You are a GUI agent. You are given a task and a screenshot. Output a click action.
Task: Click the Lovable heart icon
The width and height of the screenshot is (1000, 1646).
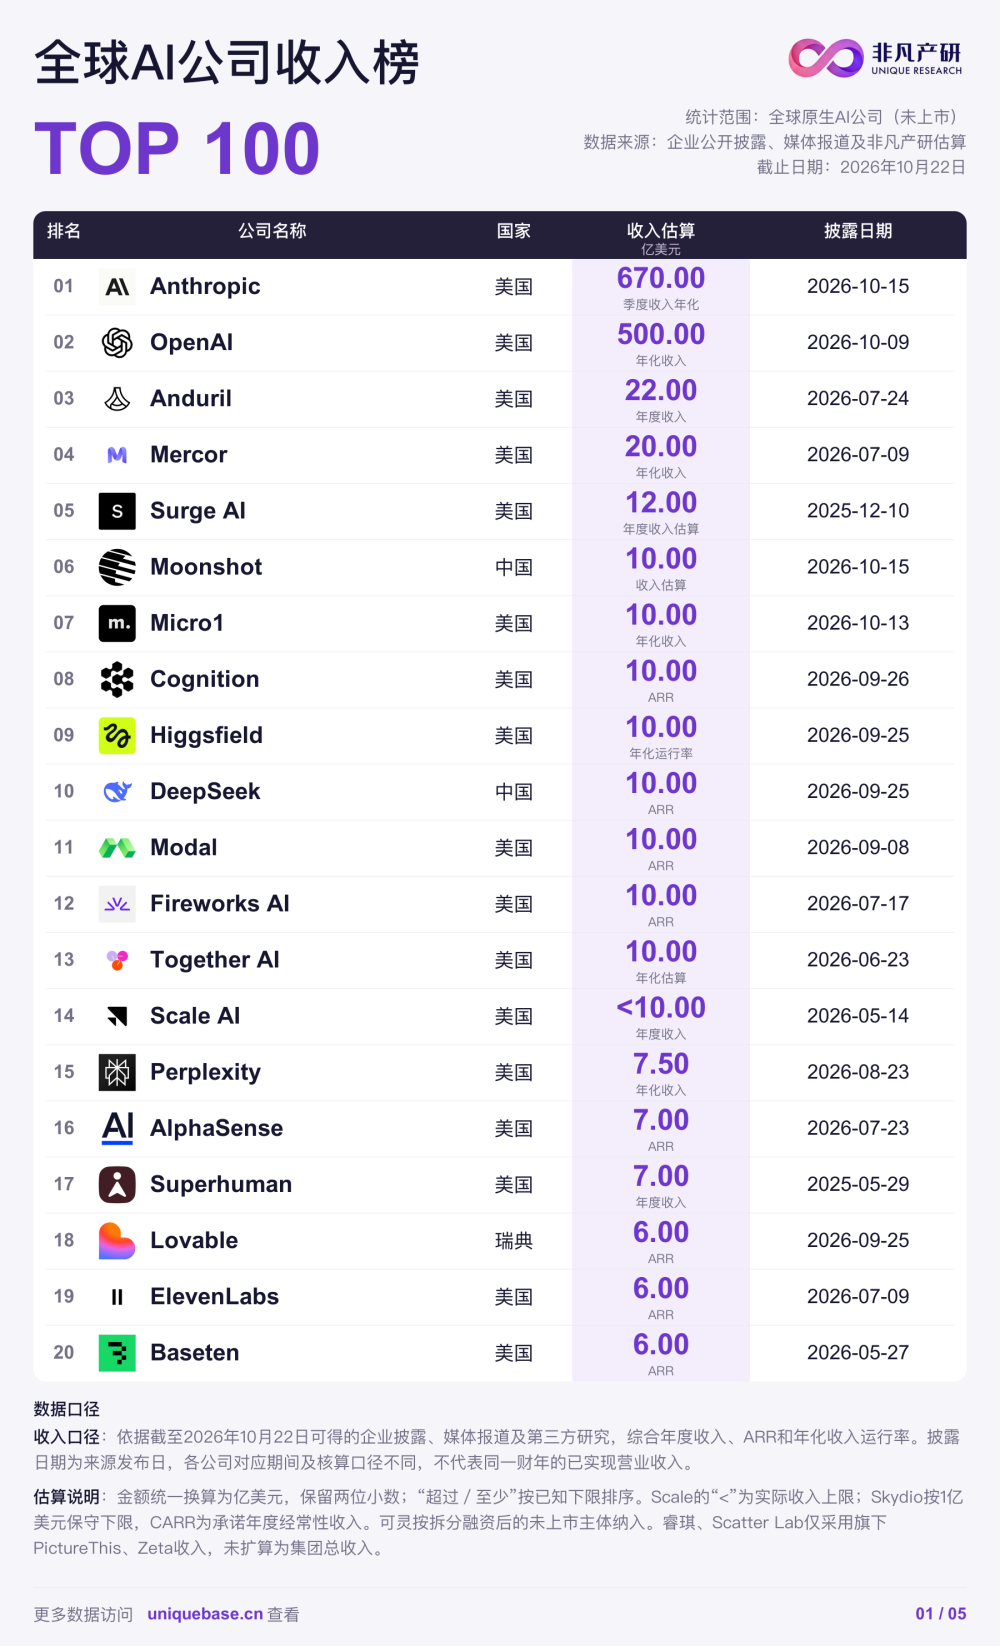click(x=117, y=1241)
